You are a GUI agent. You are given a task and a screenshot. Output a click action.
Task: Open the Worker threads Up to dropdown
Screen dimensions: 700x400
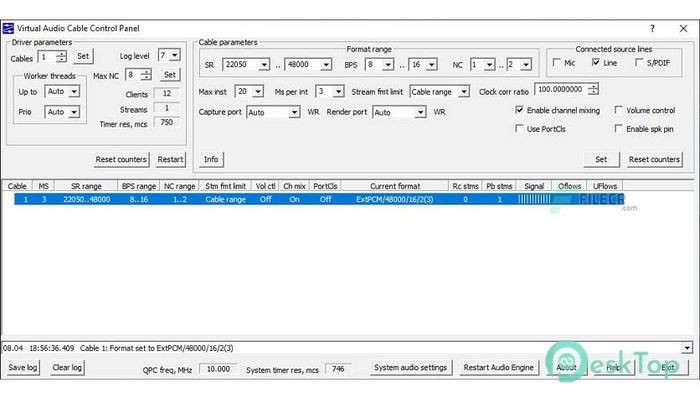[x=74, y=92]
